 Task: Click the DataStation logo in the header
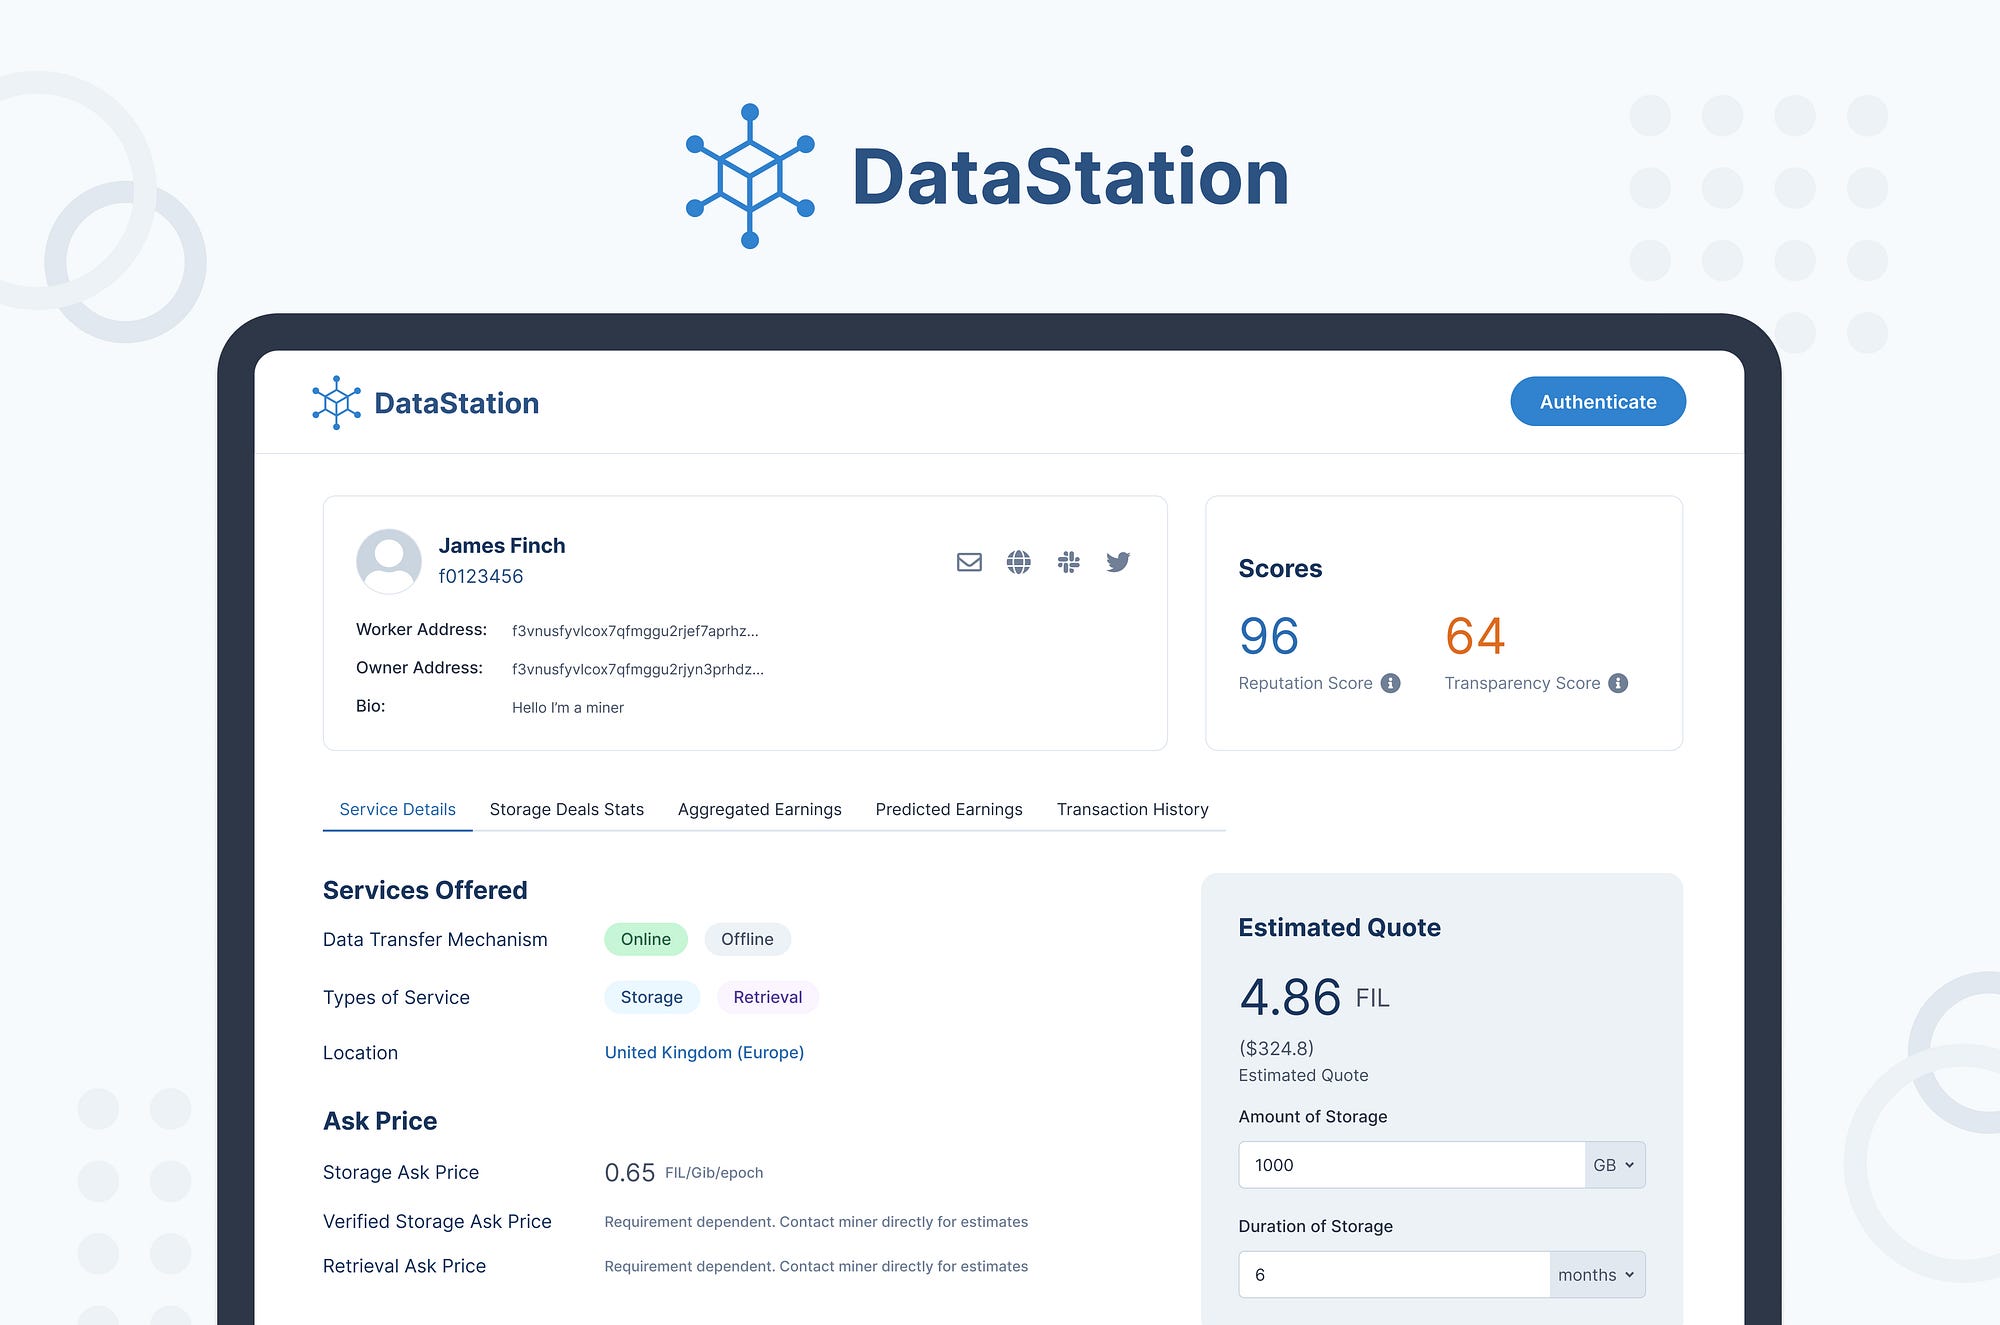425,403
